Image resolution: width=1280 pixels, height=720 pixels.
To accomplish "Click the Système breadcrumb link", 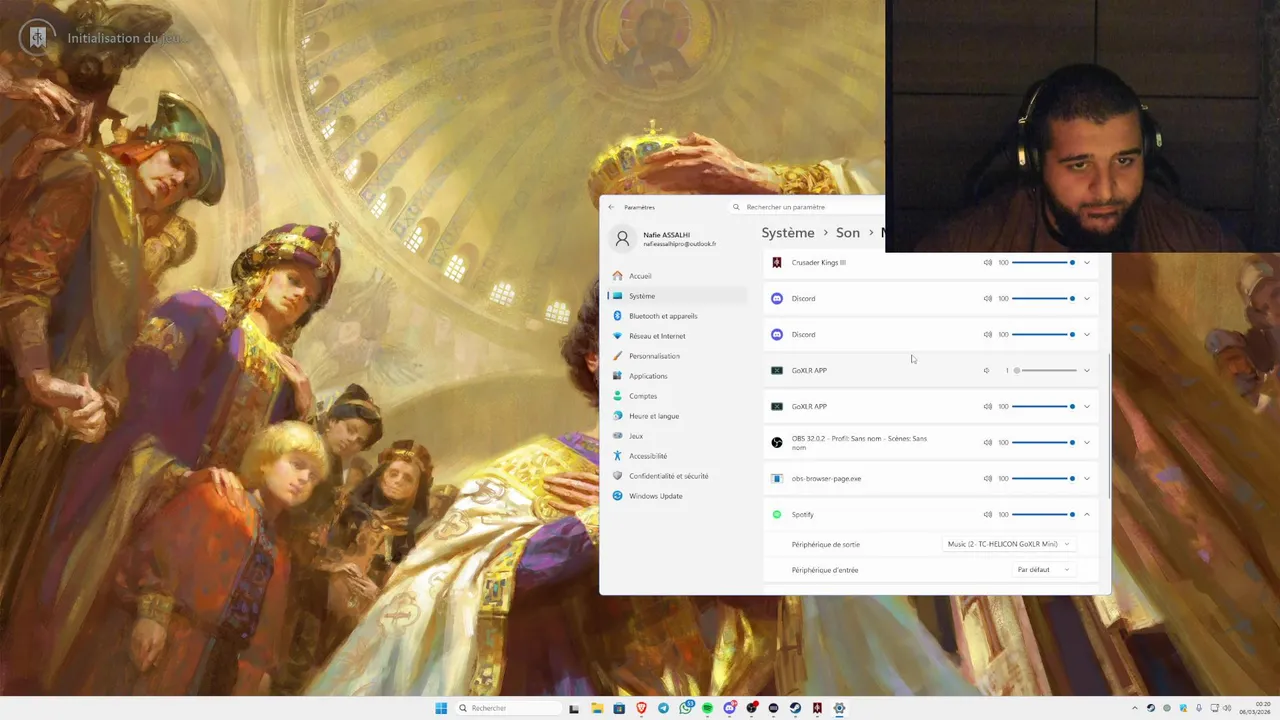I will [x=788, y=233].
